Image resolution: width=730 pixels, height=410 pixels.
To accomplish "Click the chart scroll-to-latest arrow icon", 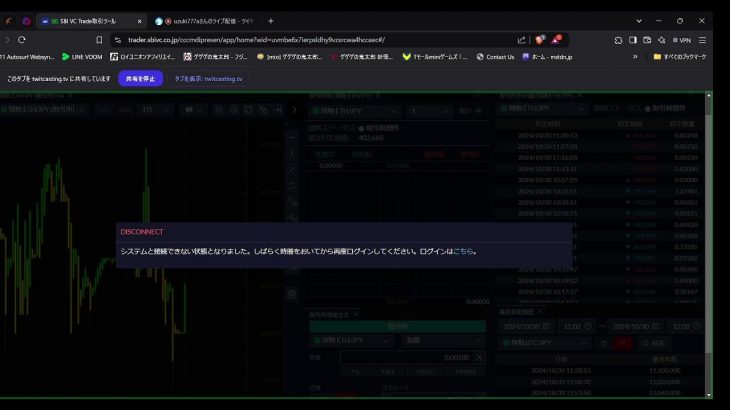I will [278, 110].
